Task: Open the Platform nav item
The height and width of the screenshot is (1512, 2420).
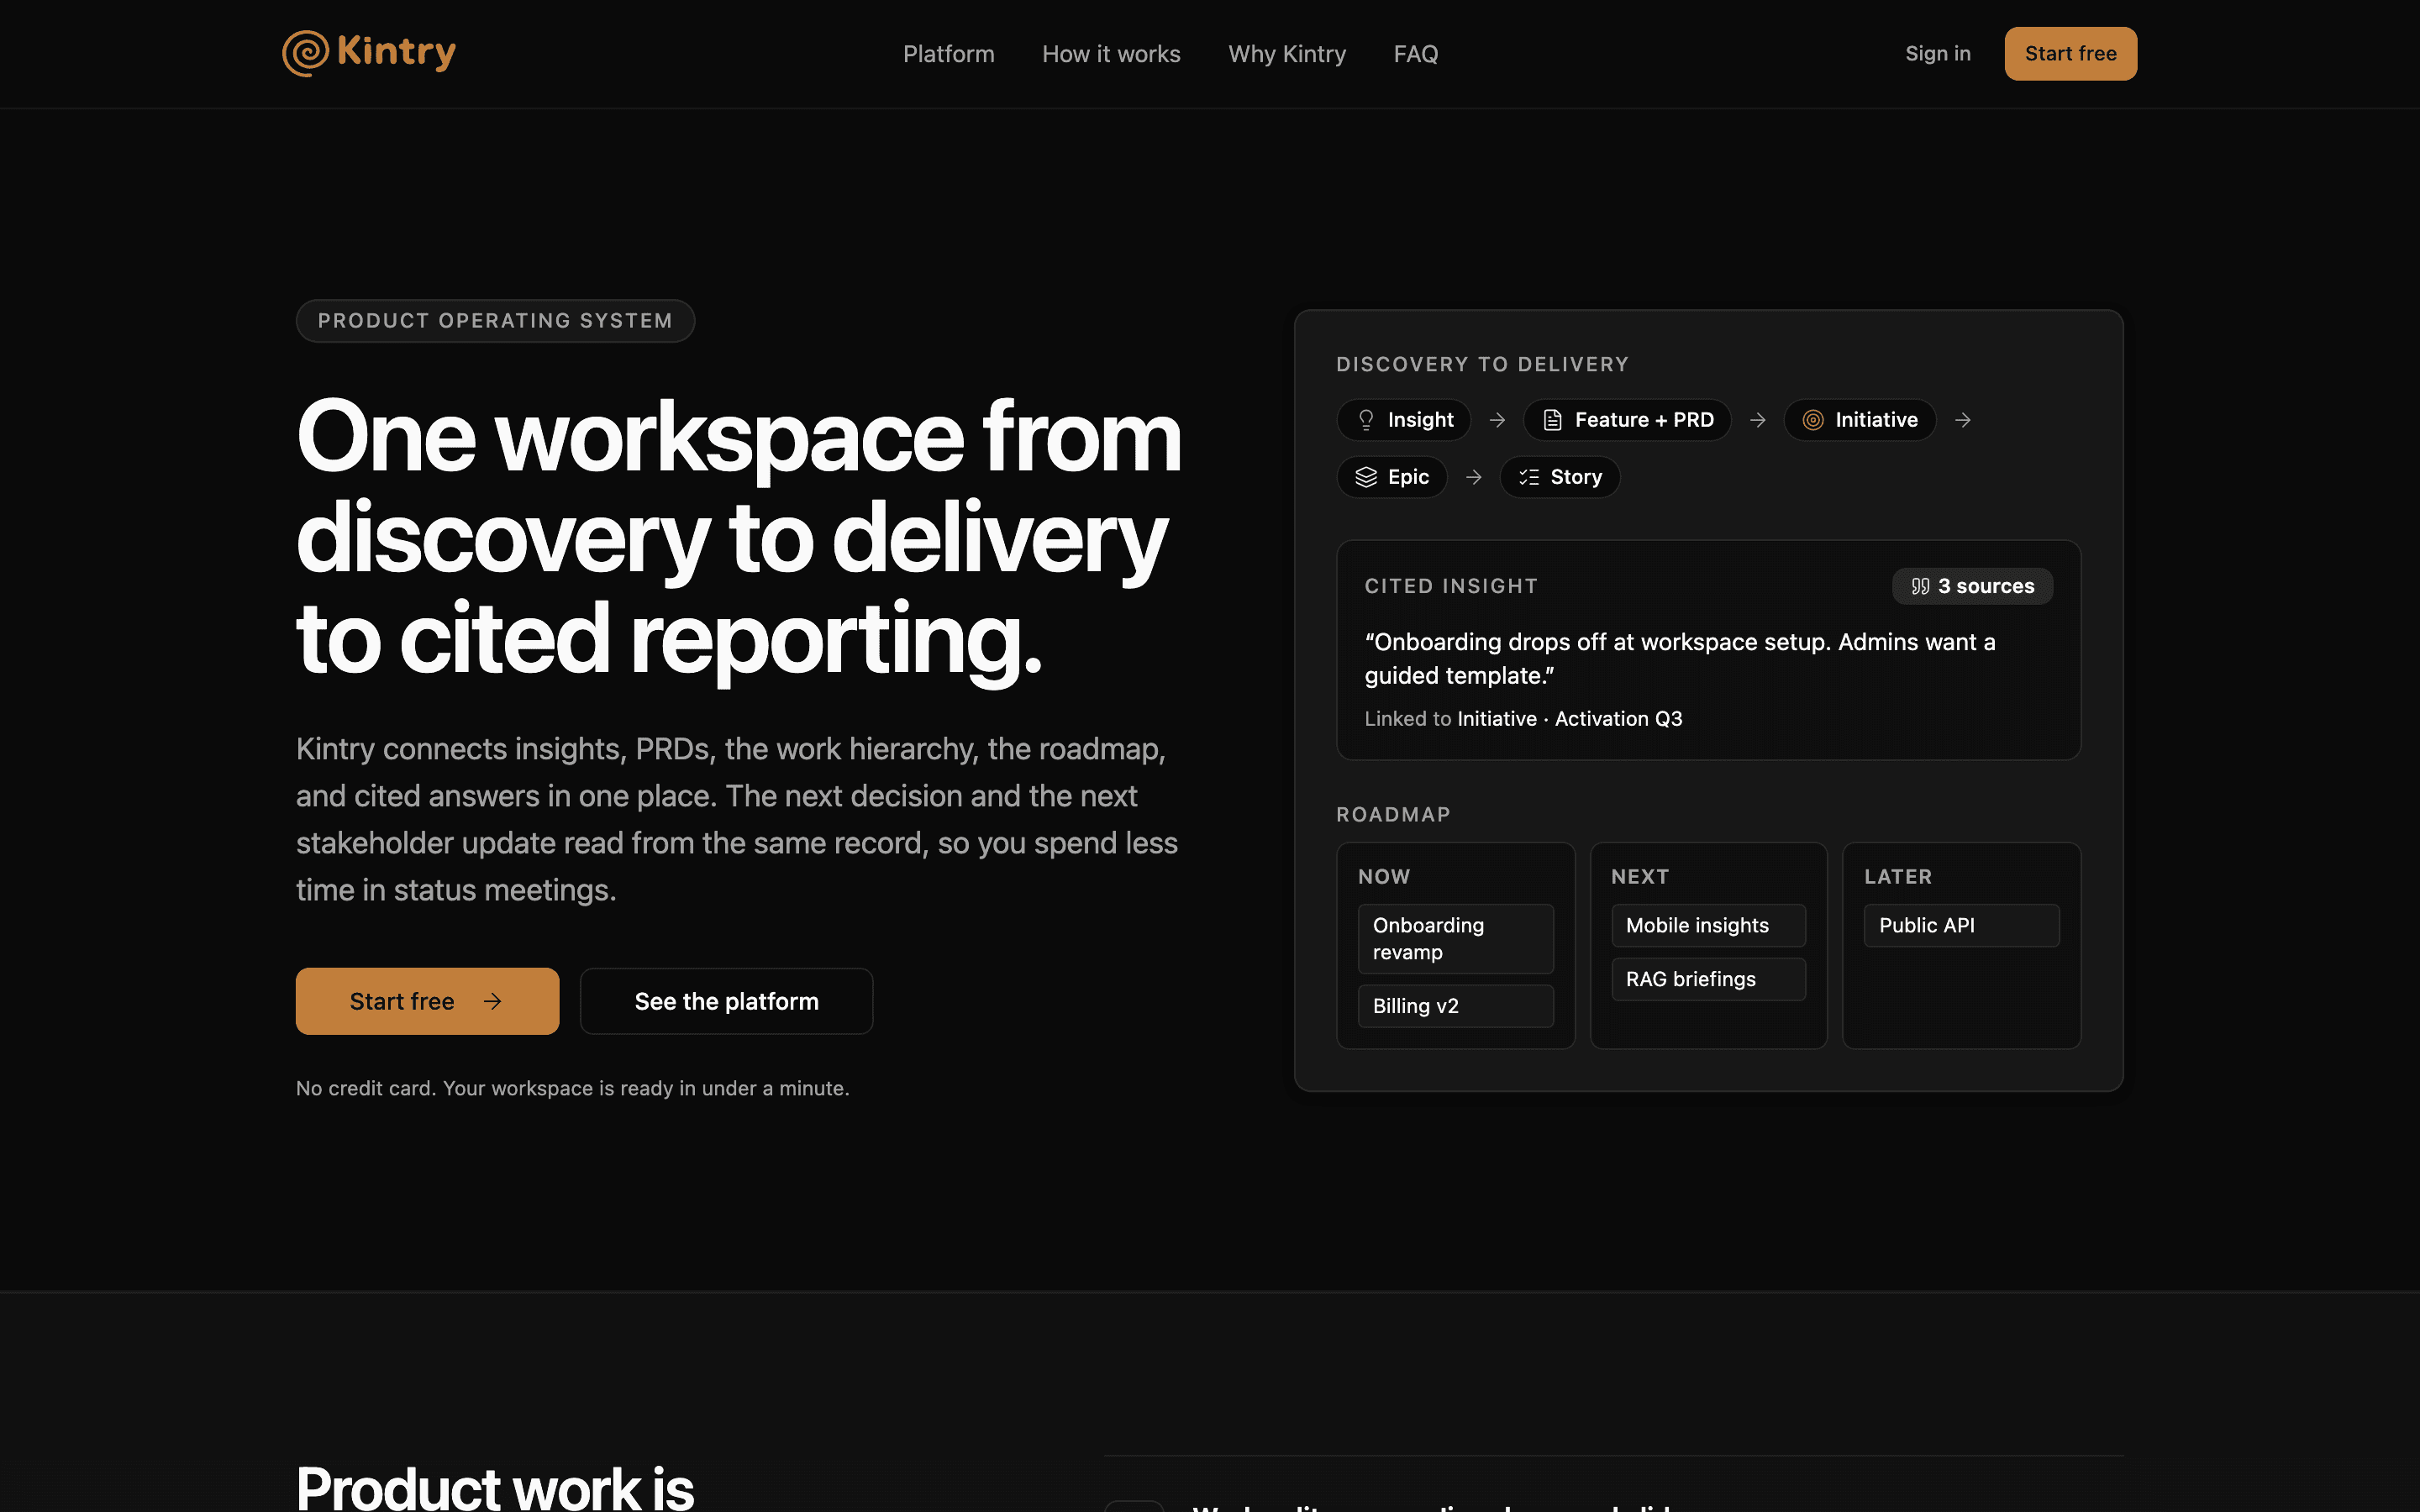Action: pyautogui.click(x=948, y=54)
